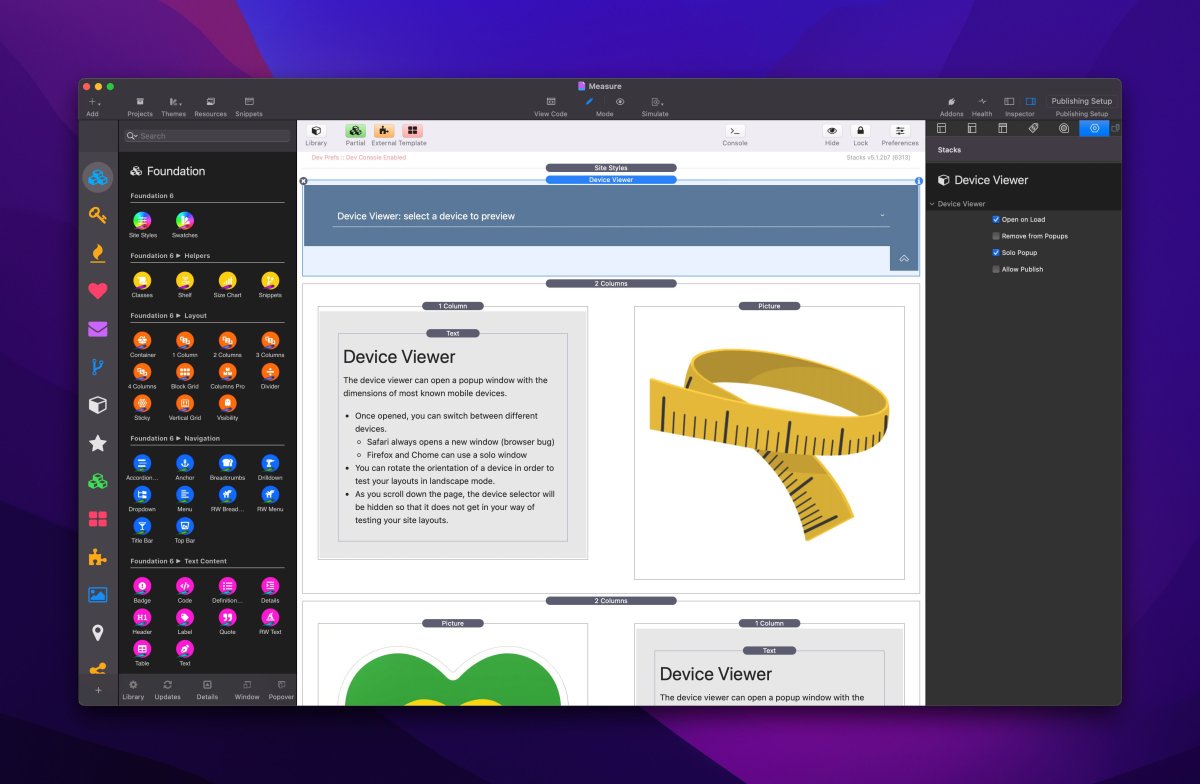This screenshot has width=1200, height=784.
Task: Select the Sticky layout stack
Action: pyautogui.click(x=142, y=403)
